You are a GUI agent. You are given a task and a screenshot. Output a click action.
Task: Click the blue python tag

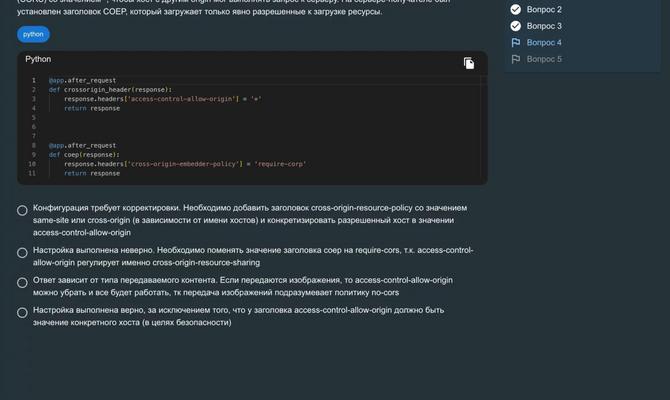tap(33, 34)
